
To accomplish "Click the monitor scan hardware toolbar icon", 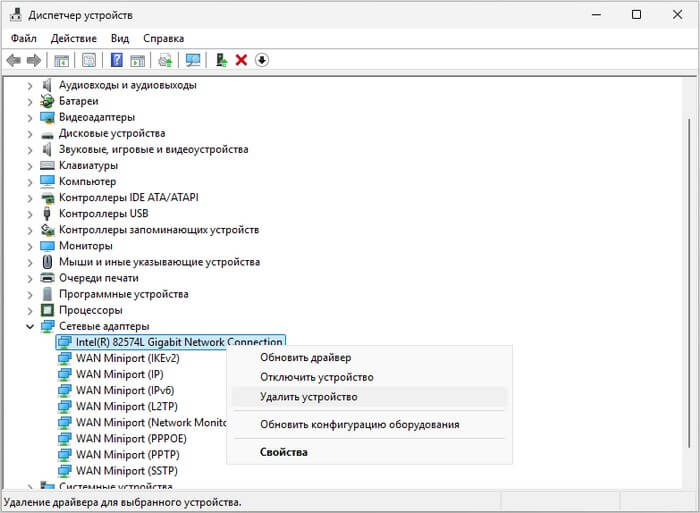I will click(x=193, y=60).
